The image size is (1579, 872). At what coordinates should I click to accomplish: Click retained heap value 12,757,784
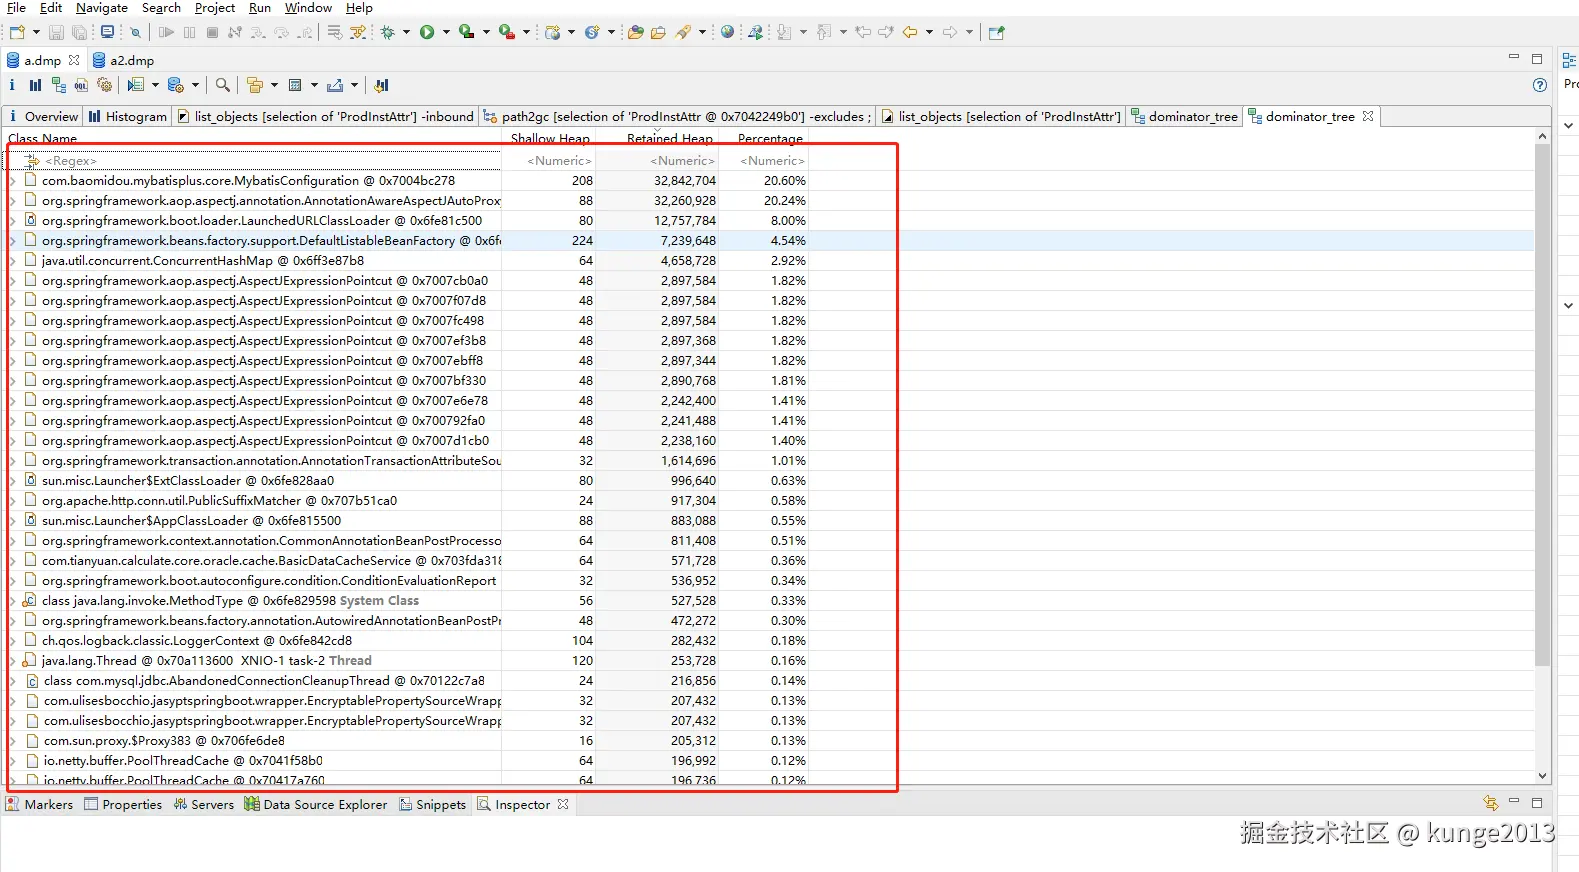(685, 221)
